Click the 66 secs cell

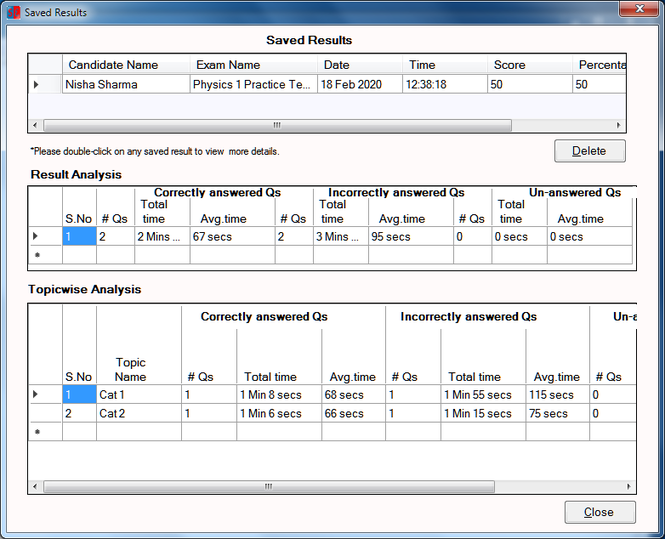click(353, 413)
